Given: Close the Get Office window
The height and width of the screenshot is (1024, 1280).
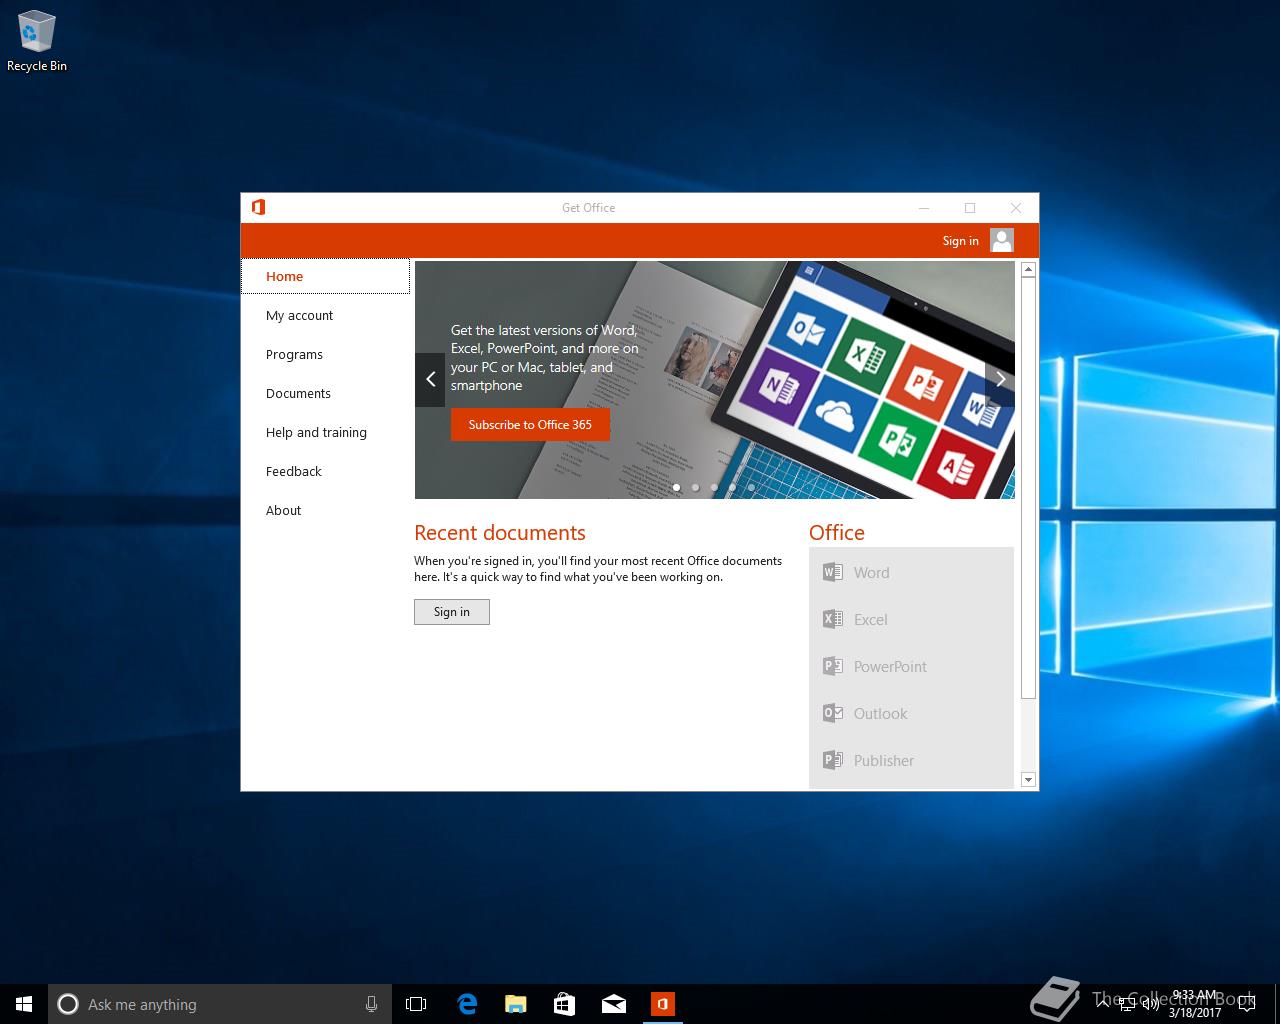Looking at the screenshot, I should click(1016, 207).
